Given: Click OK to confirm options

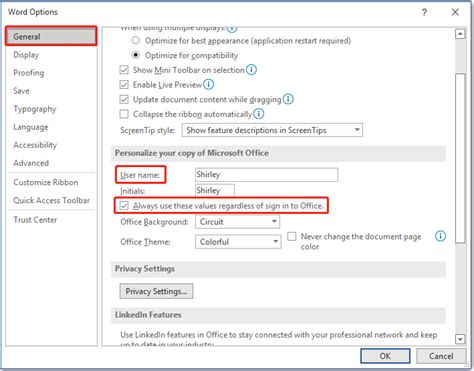Looking at the screenshot, I should pyautogui.click(x=385, y=356).
